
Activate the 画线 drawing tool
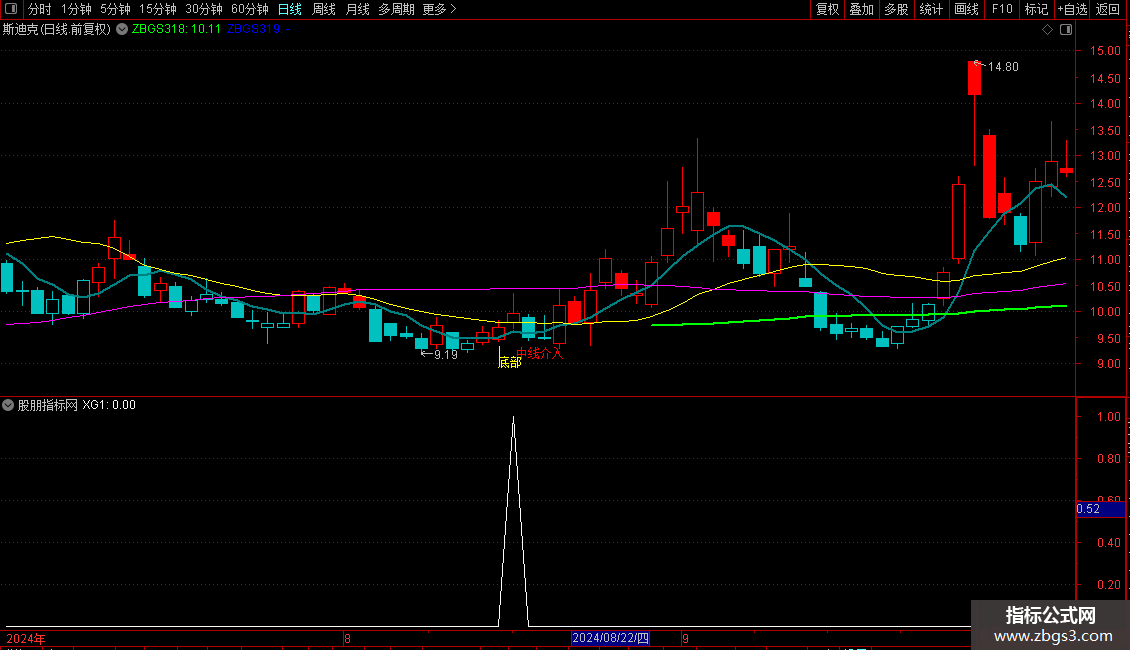coord(966,9)
